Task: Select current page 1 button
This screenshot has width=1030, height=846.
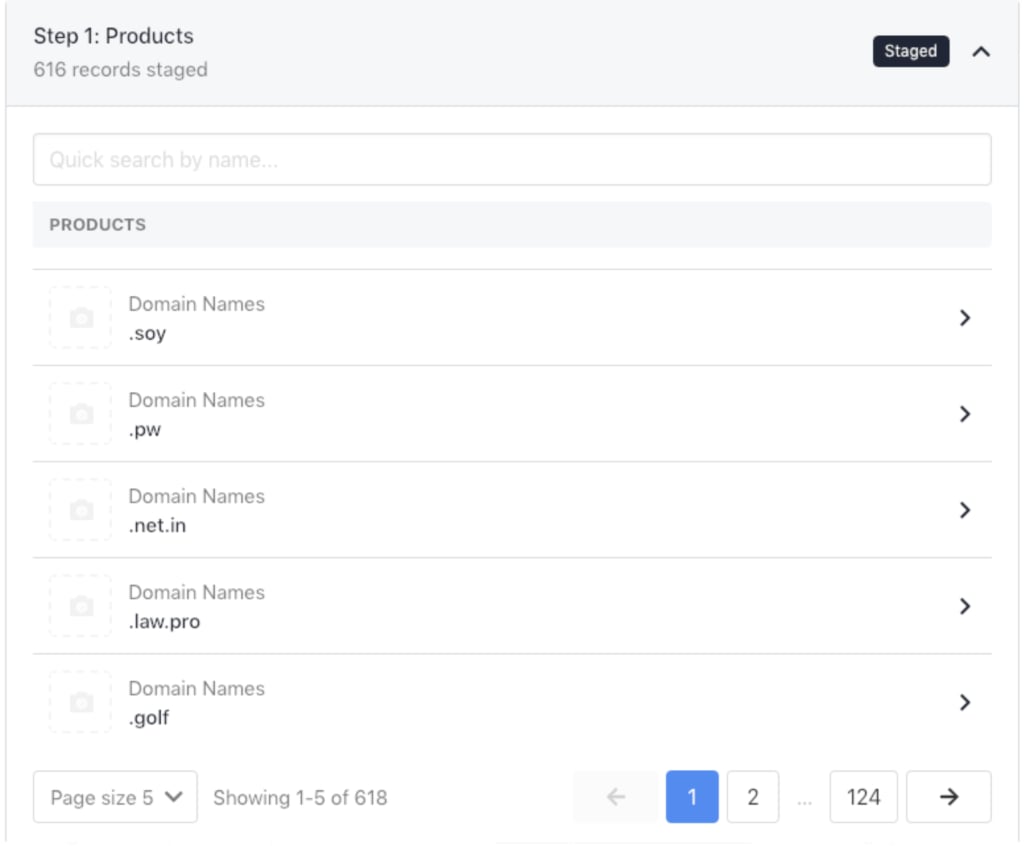Action: point(692,797)
